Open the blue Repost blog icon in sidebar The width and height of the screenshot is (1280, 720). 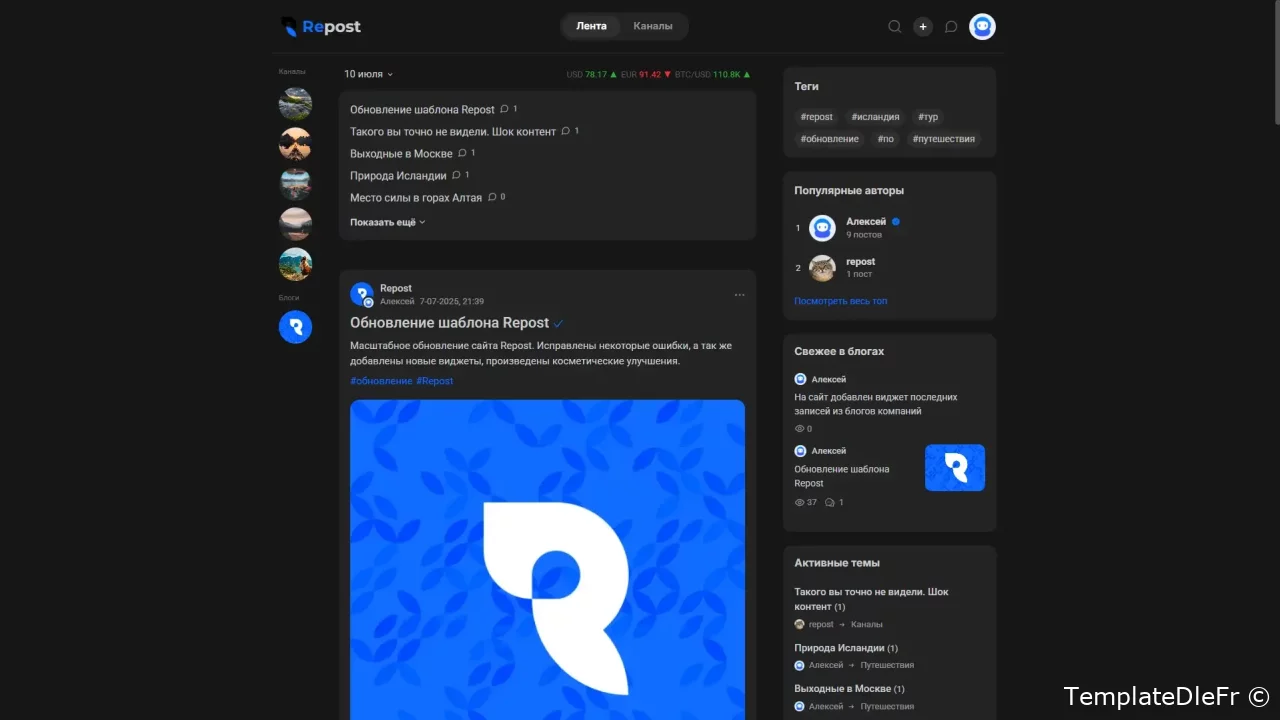point(295,327)
